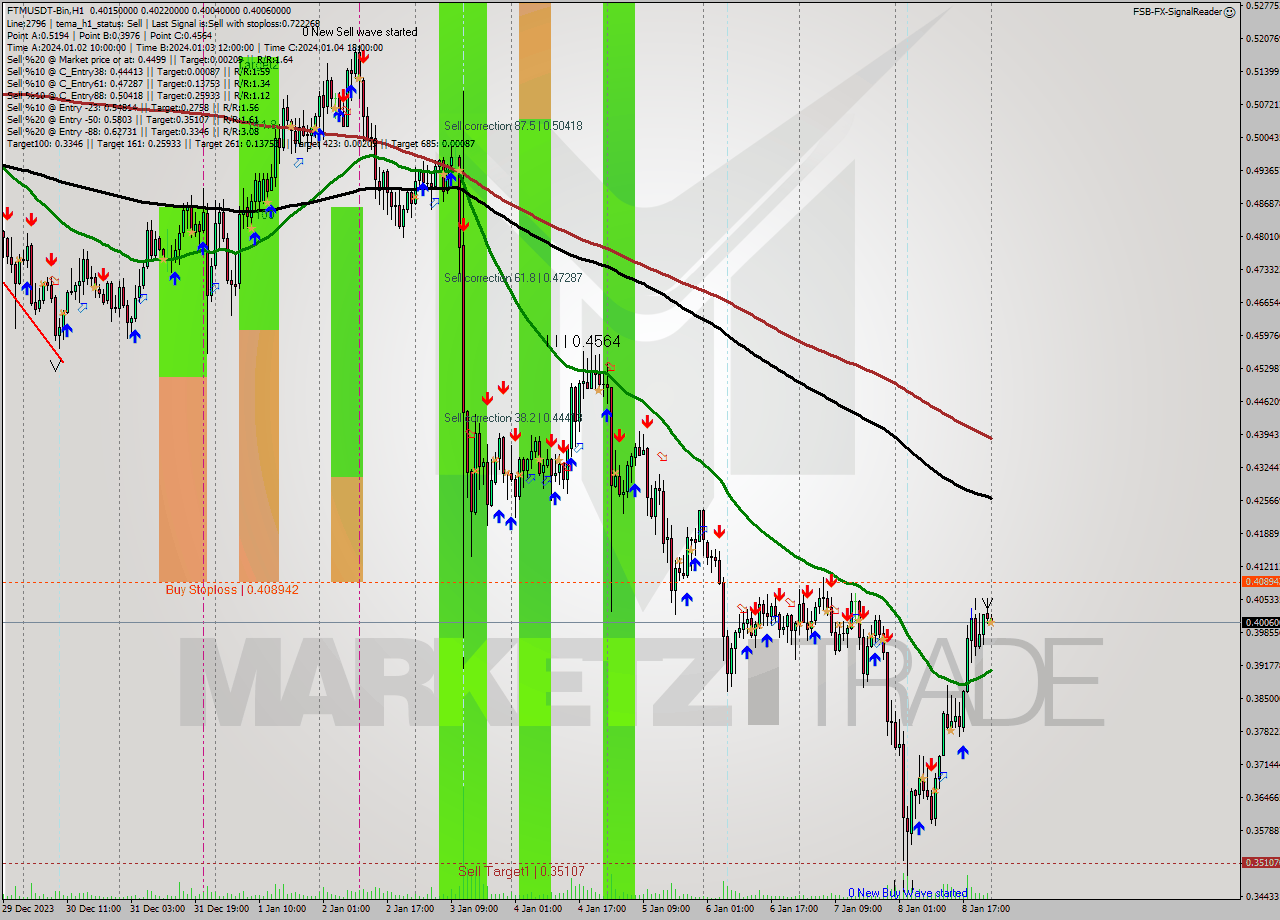Click the FSB-FX-SignalReader expert label
The width and height of the screenshot is (1280, 920).
tap(1177, 12)
